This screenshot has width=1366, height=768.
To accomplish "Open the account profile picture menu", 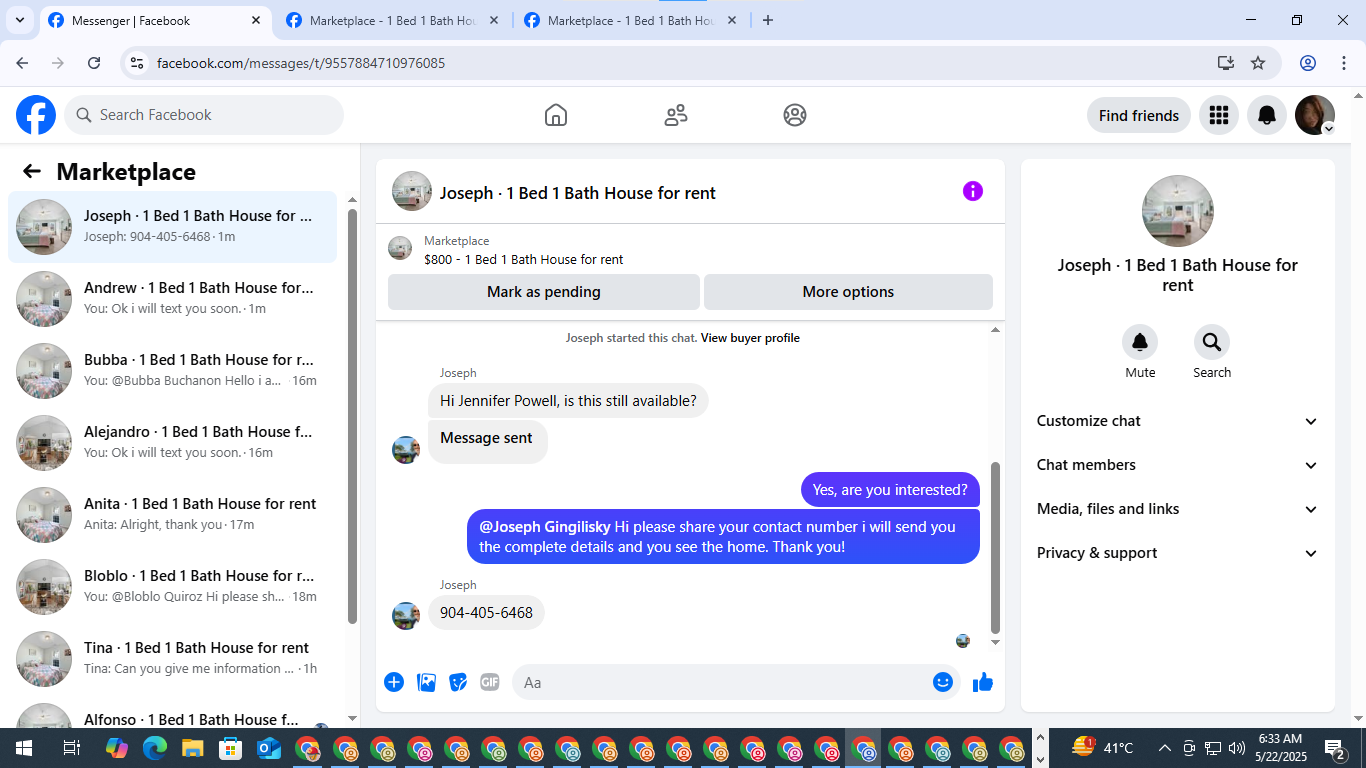I will point(1315,115).
